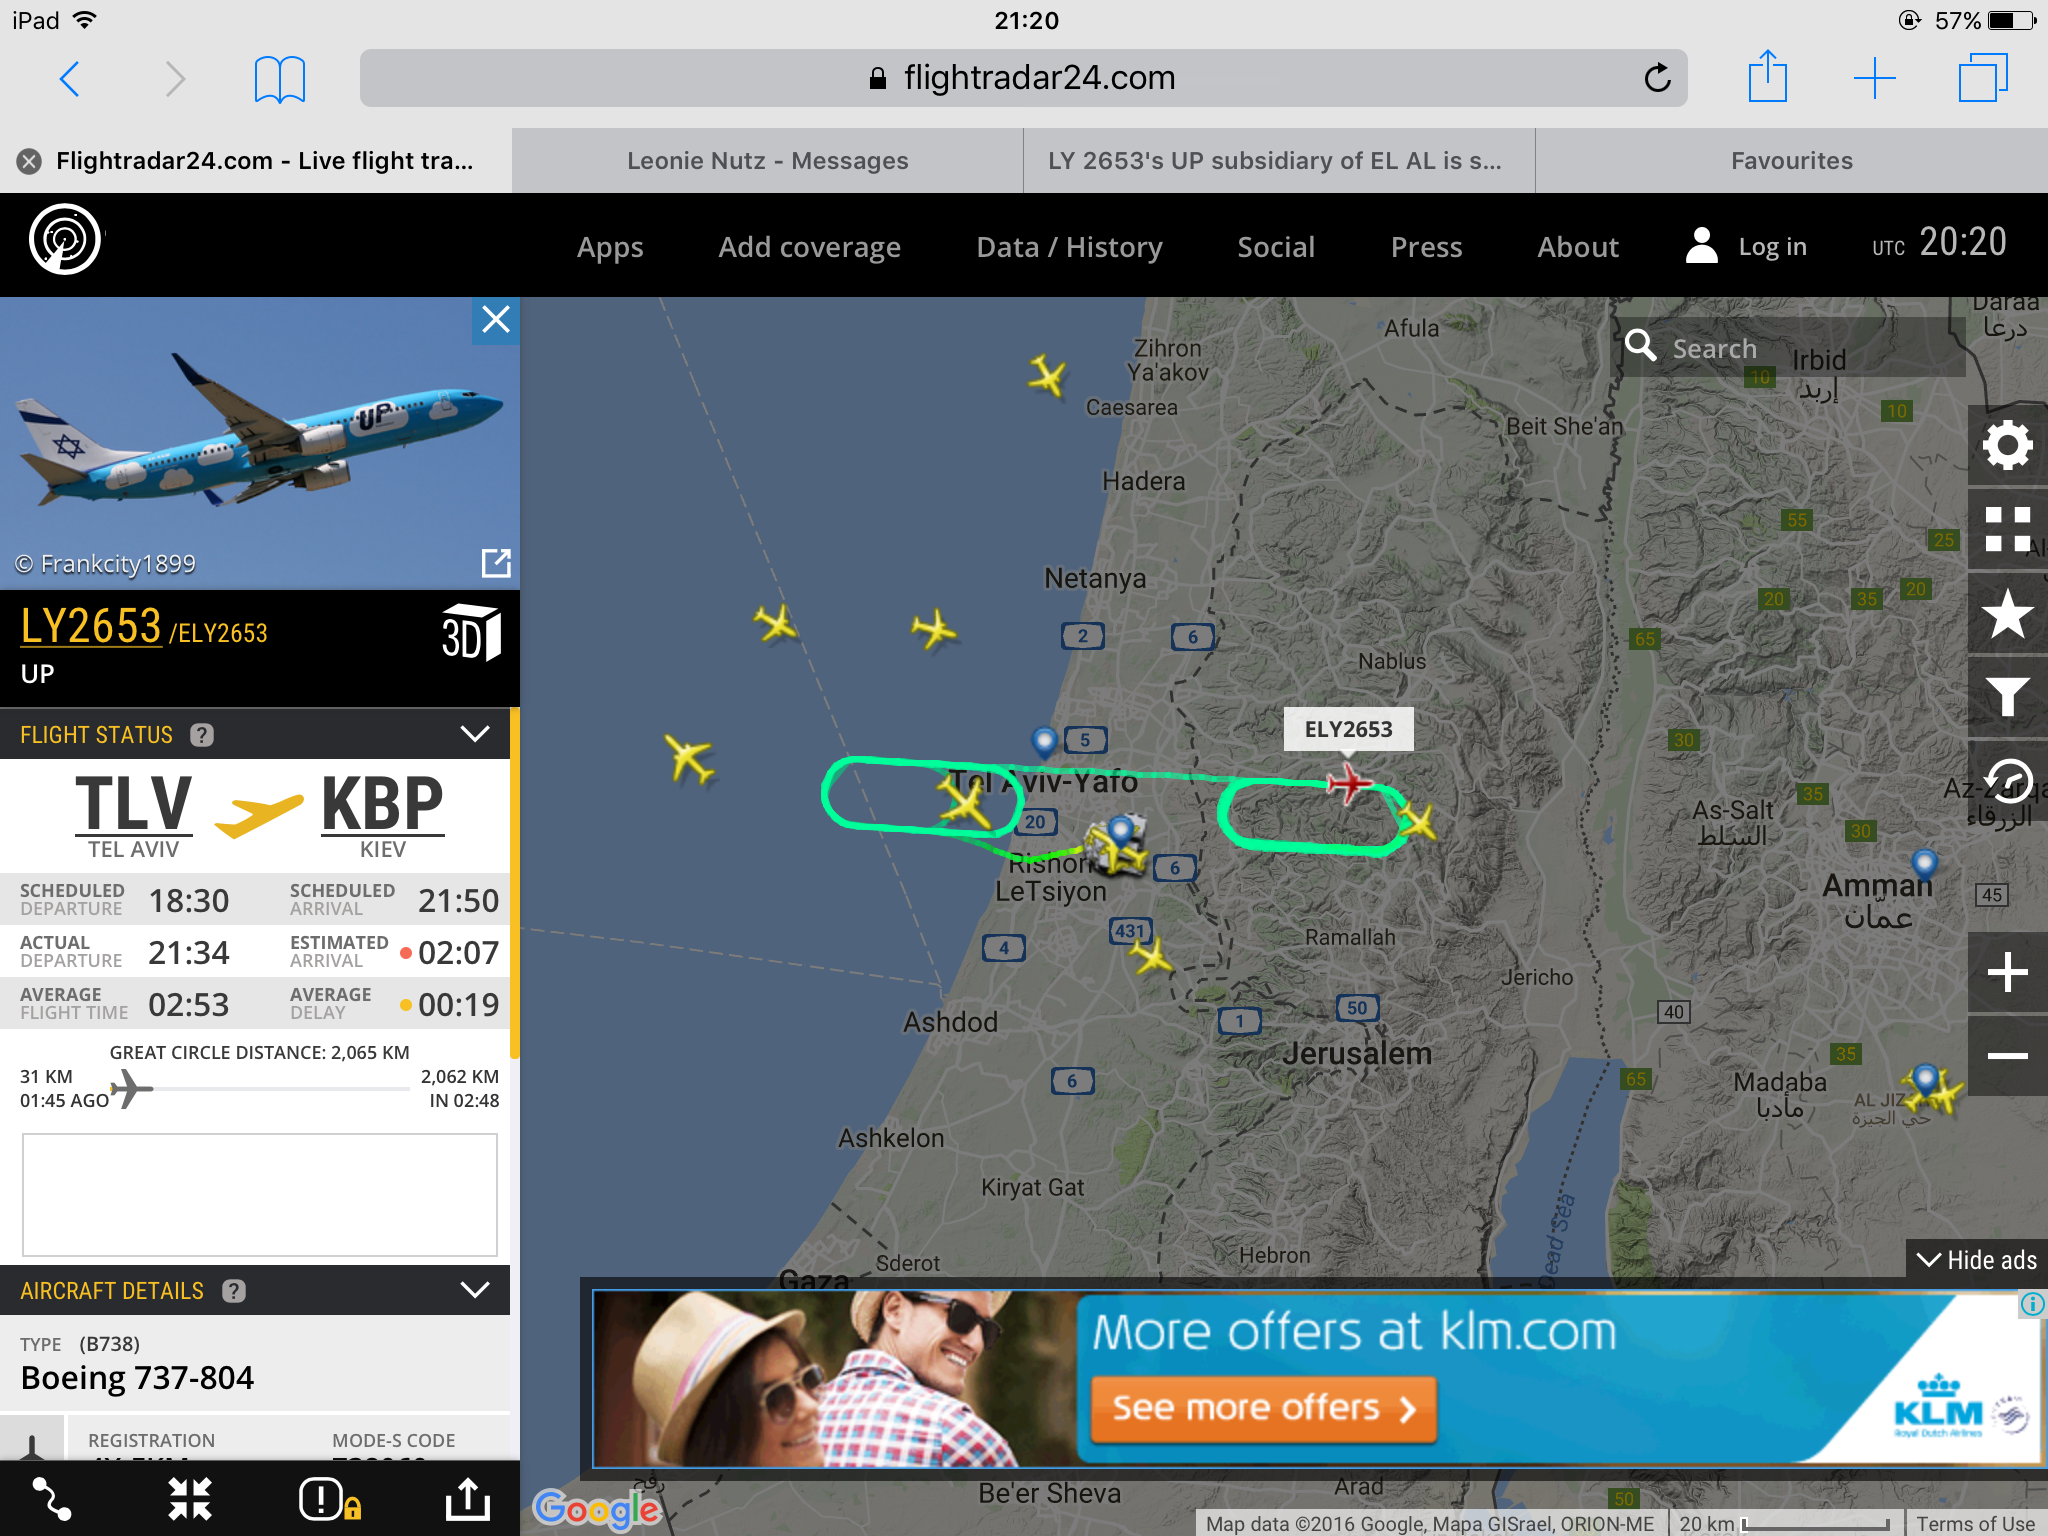This screenshot has height=1536, width=2048.
Task: Toggle fullscreen collapse arrows in bottom bar
Action: 190,1499
